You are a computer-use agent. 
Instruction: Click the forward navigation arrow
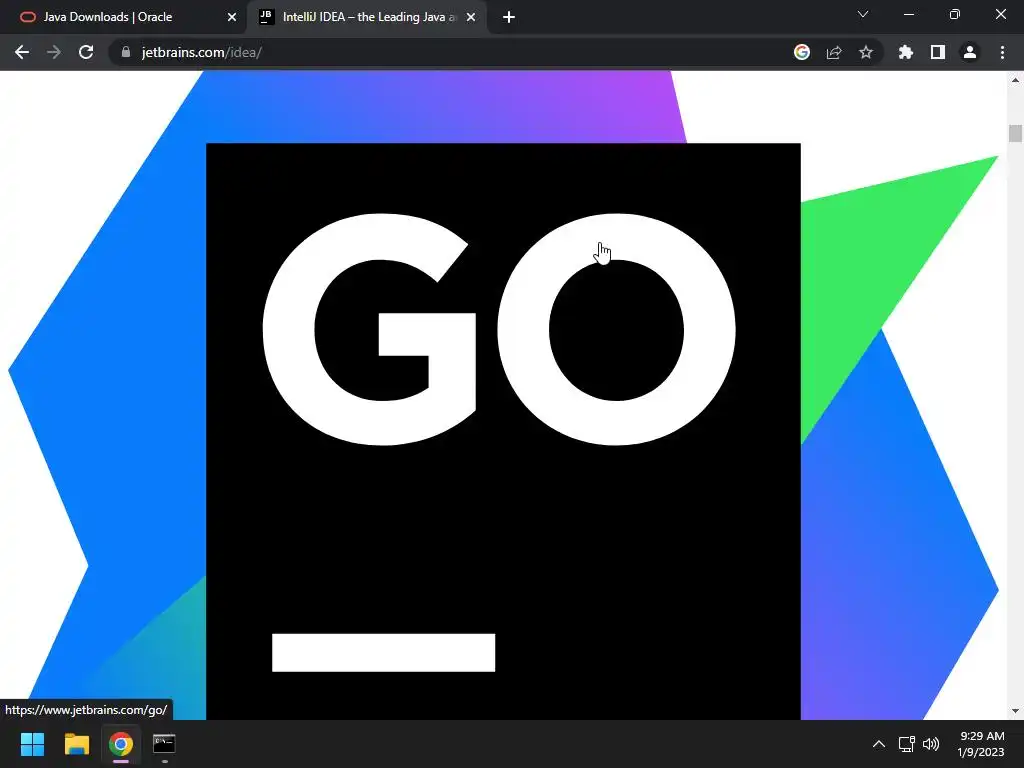point(54,52)
